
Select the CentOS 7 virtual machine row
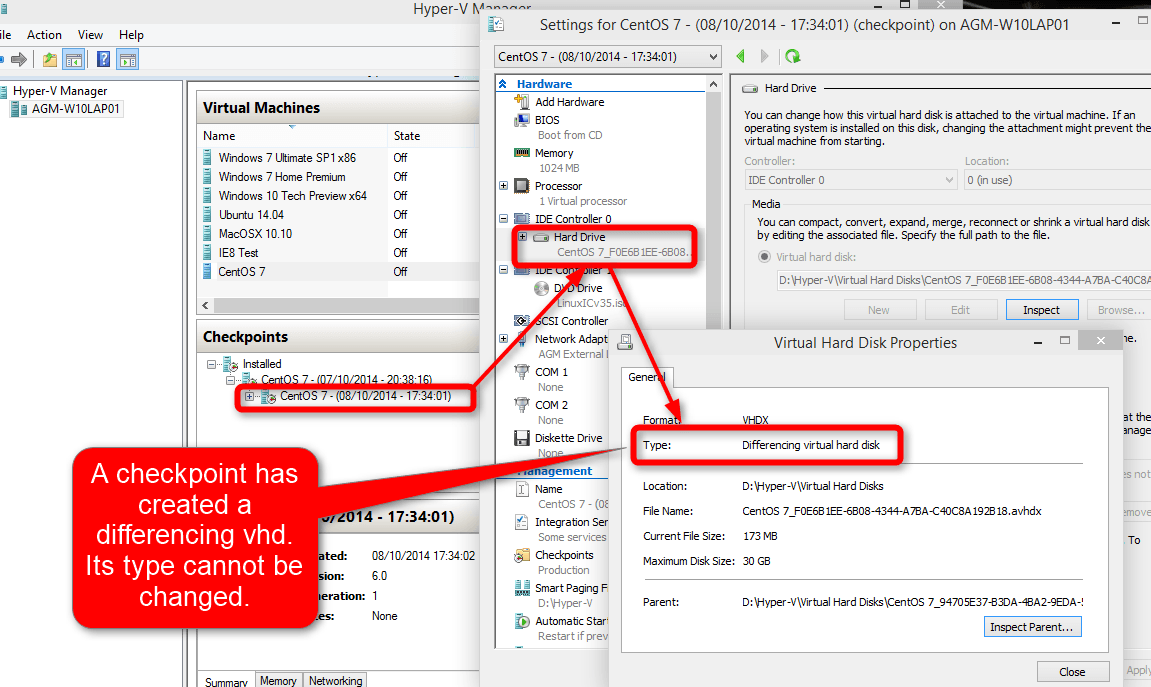(x=339, y=272)
